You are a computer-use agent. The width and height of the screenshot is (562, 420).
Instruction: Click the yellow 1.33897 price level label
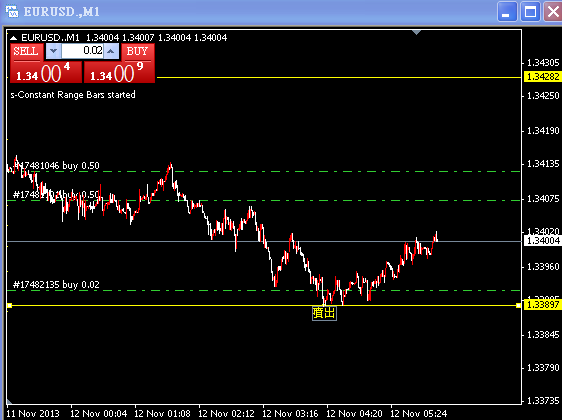[x=543, y=305]
